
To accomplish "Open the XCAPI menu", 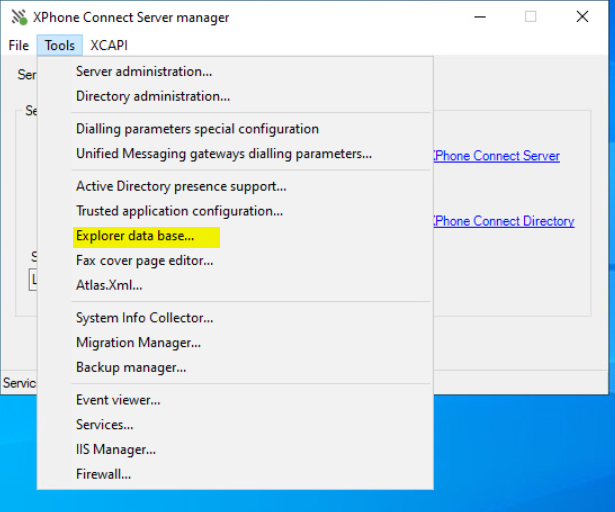I will [109, 46].
